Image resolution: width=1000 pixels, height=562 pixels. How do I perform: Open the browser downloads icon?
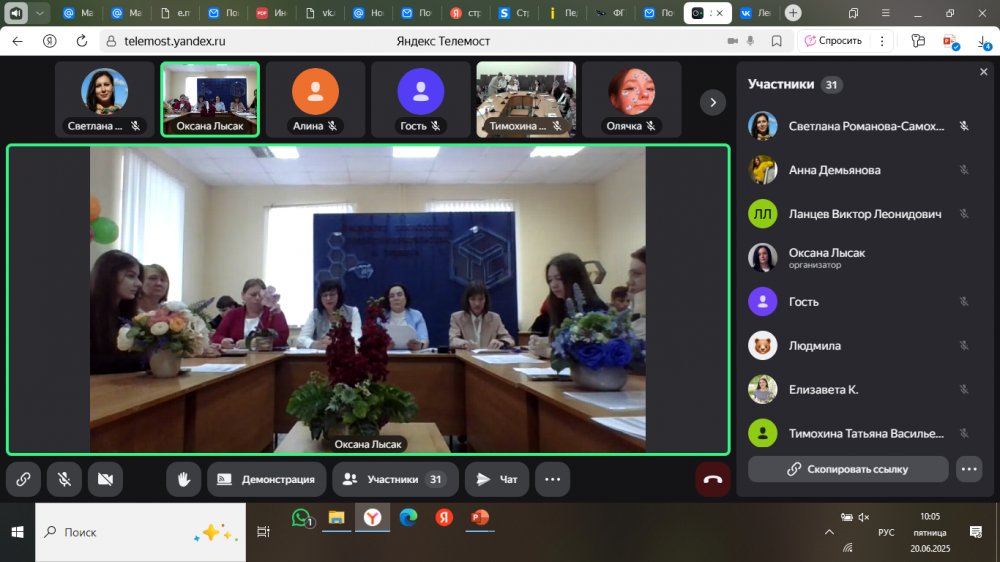coord(982,41)
